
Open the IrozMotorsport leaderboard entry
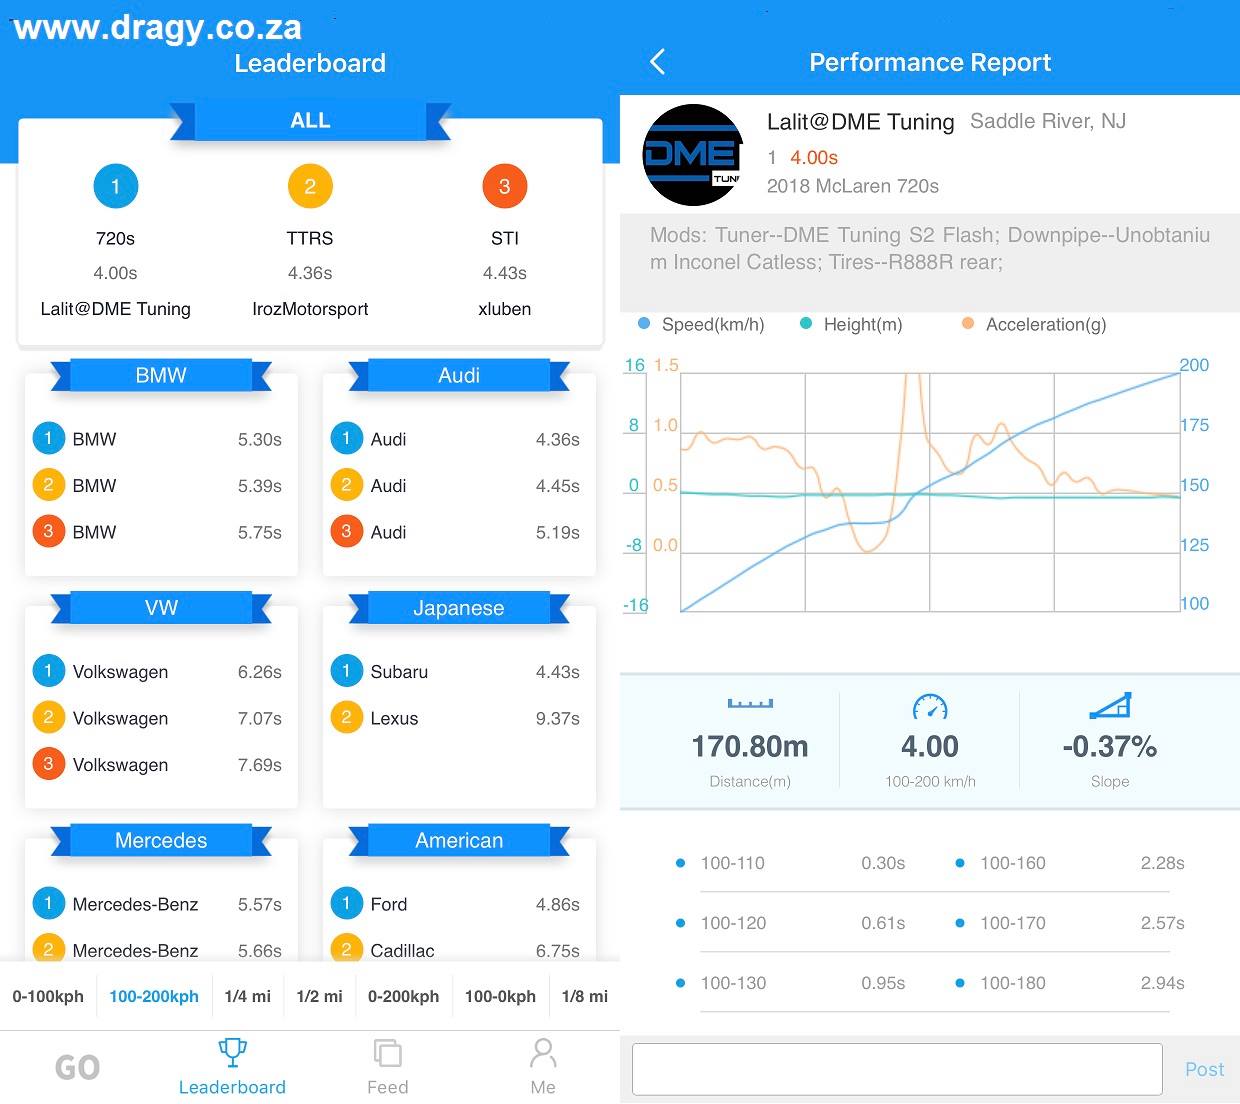310,309
